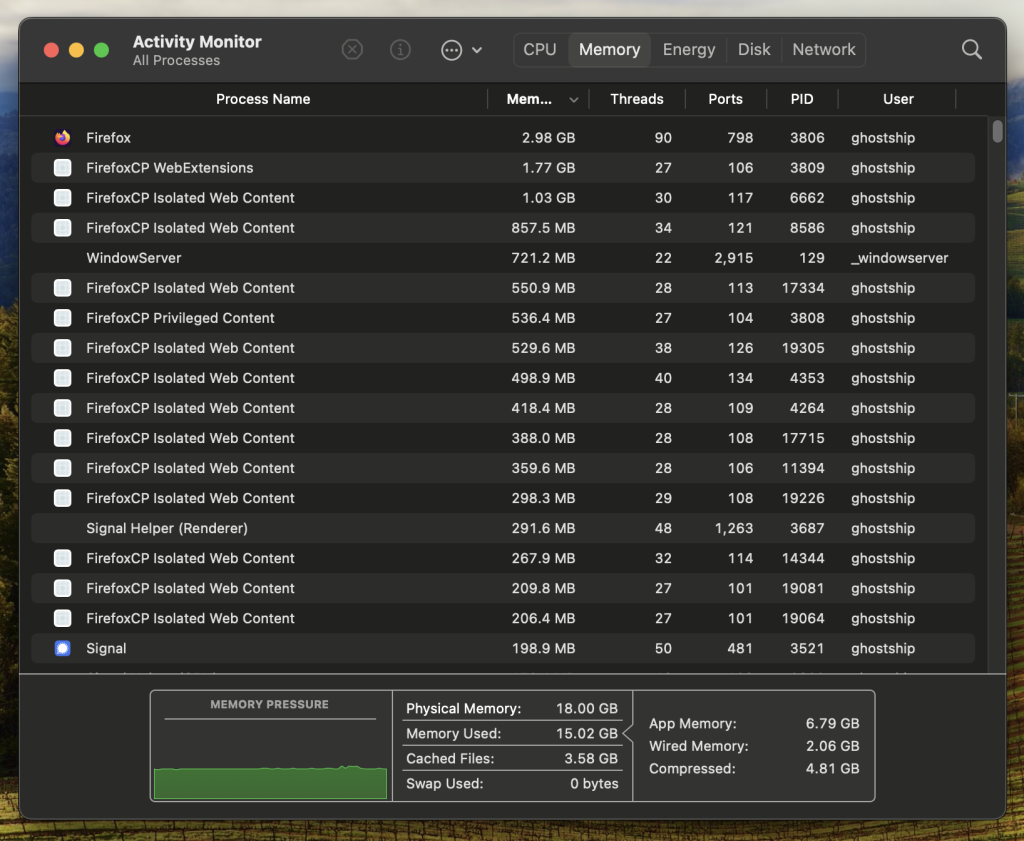Click the 857.5 MB memory value

543,228
